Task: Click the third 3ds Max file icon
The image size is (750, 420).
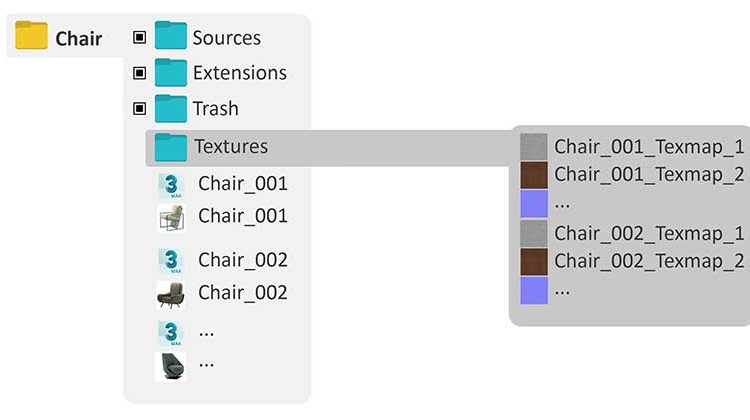Action: tap(171, 332)
